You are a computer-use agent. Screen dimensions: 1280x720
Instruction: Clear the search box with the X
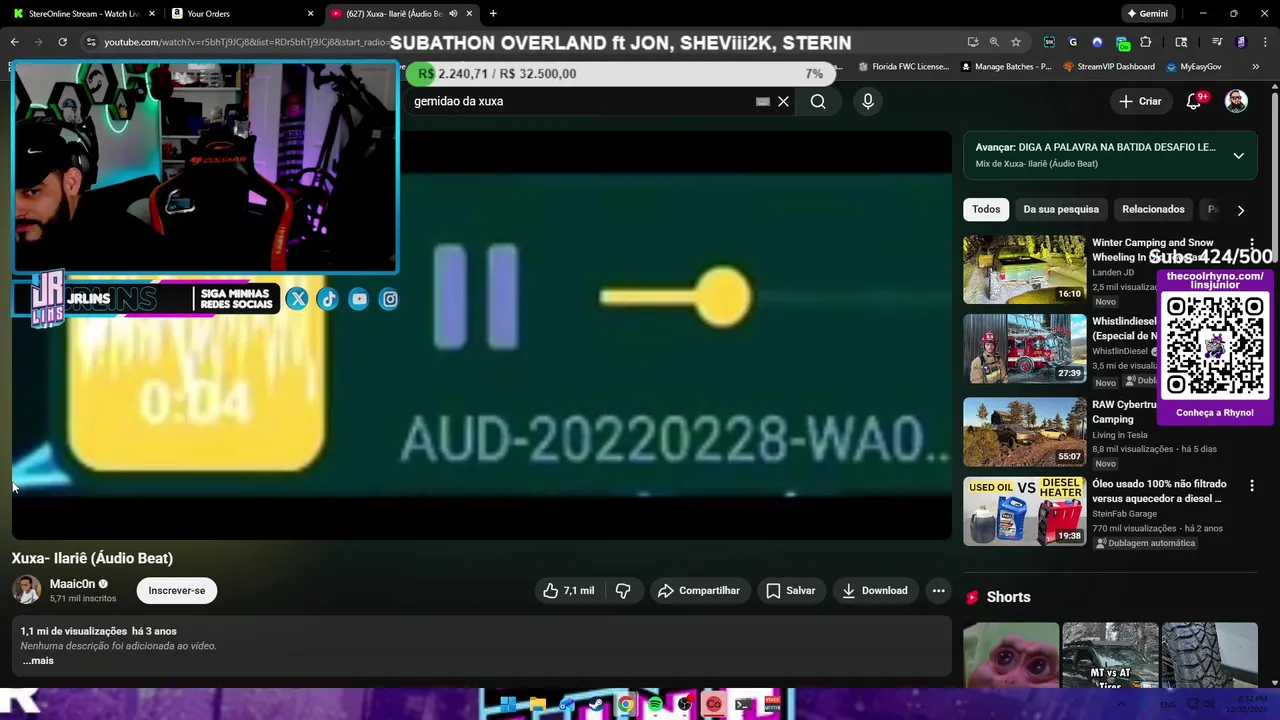click(783, 101)
